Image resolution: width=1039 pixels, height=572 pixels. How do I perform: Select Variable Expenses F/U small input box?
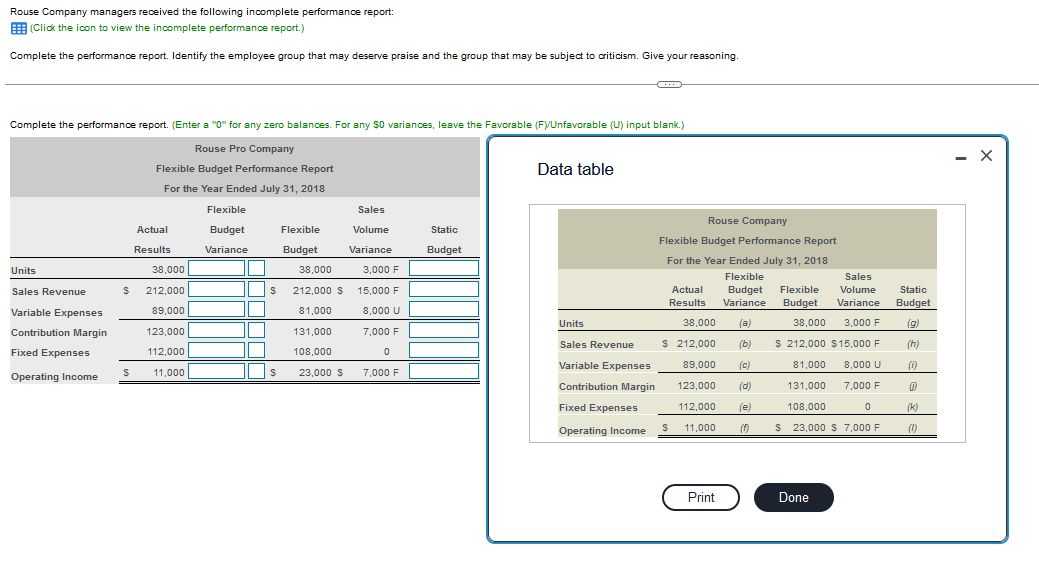(256, 310)
